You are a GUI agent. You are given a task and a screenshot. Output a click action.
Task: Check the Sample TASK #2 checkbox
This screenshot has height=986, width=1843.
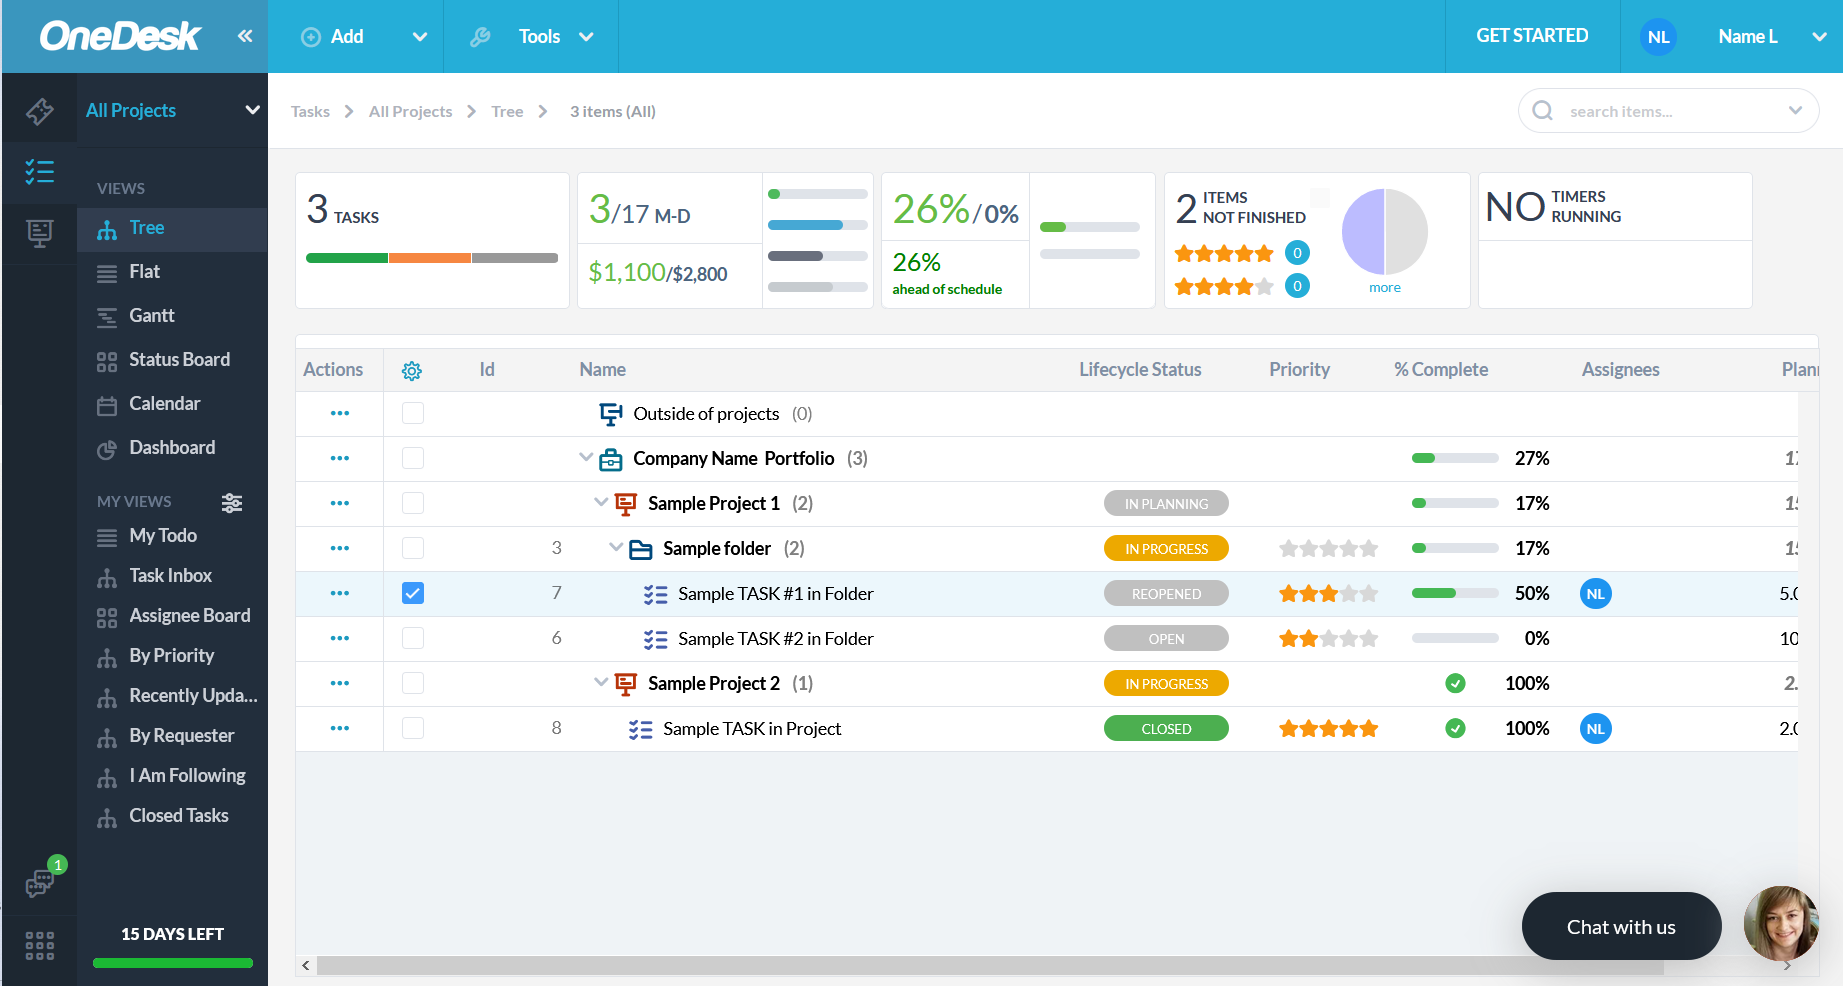(x=413, y=638)
